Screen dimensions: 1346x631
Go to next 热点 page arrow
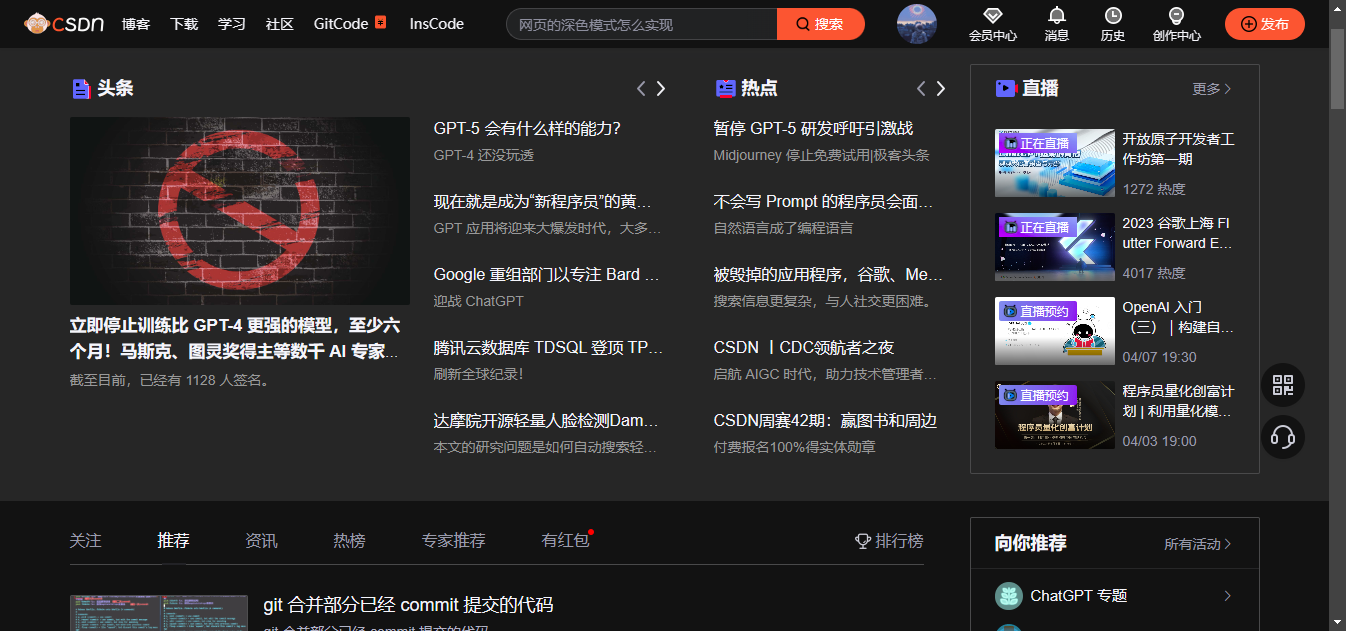coord(940,89)
